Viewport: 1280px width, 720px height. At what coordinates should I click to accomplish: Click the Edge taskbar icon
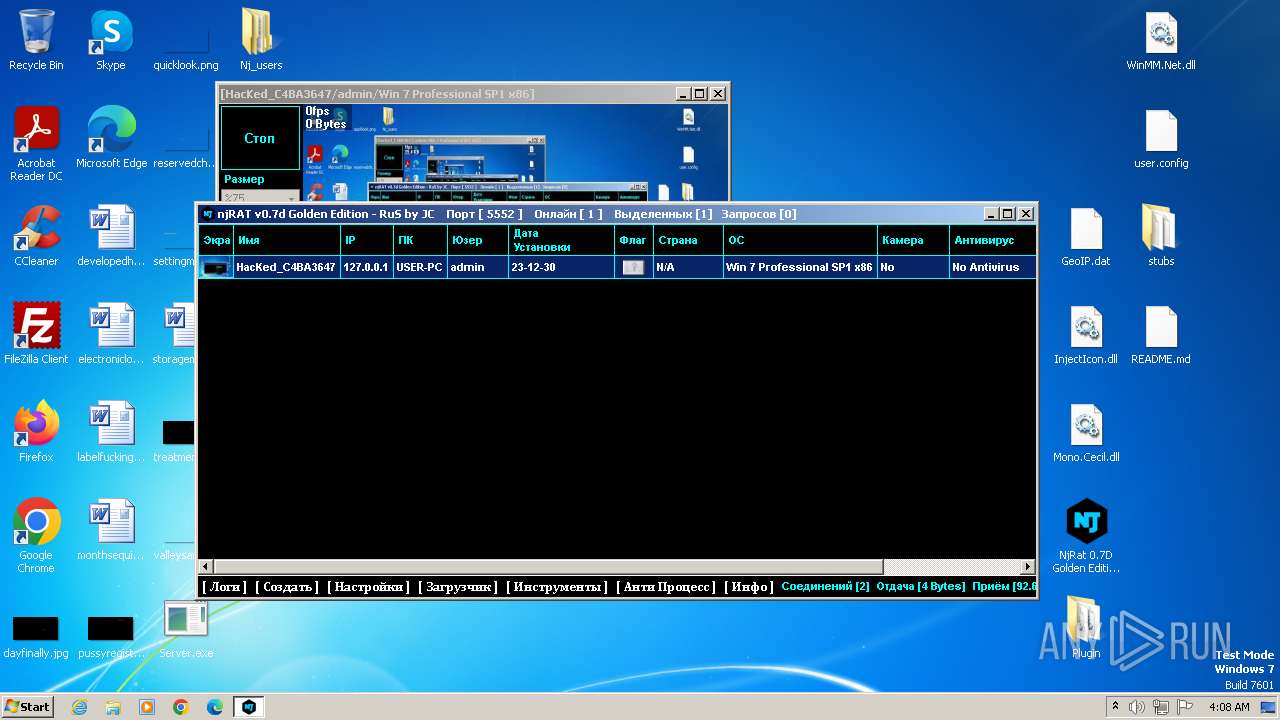(215, 707)
